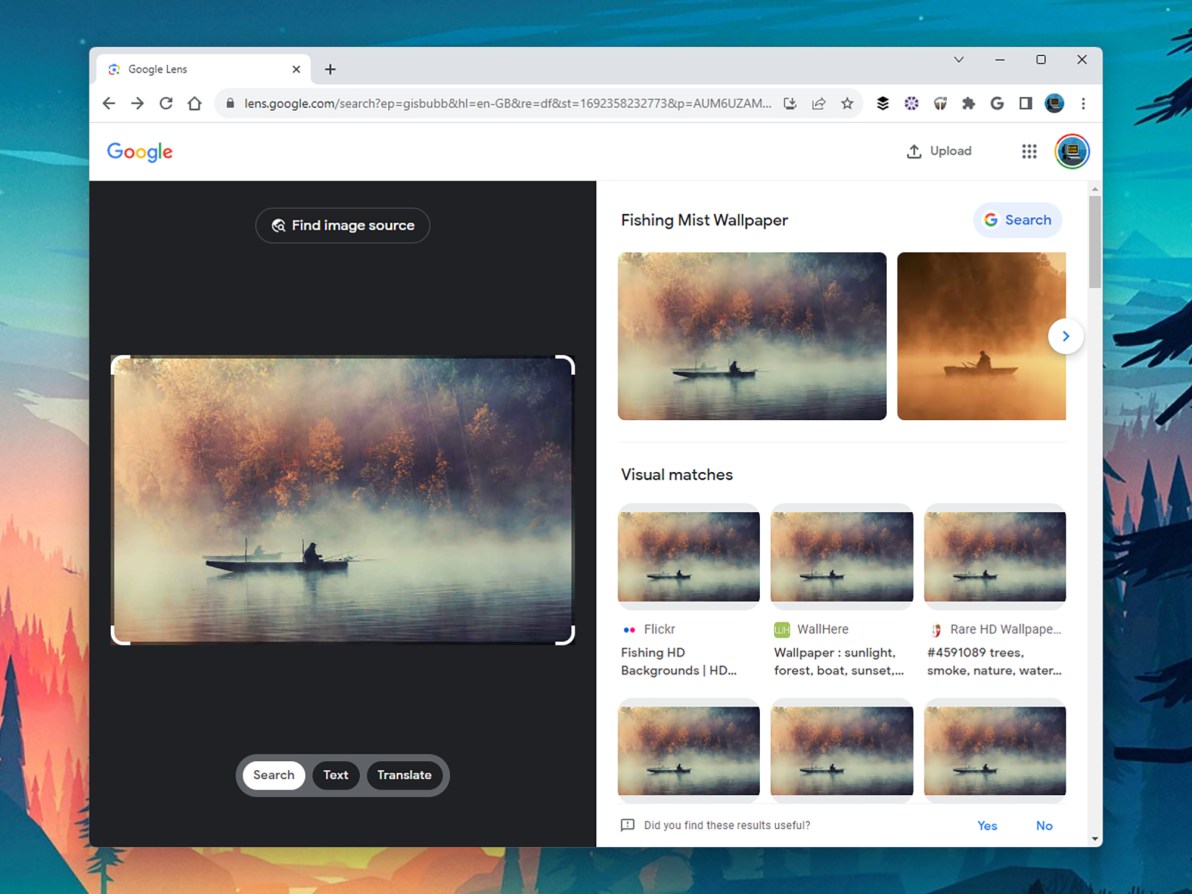
Task: View site information via the lock icon
Action: [x=228, y=103]
